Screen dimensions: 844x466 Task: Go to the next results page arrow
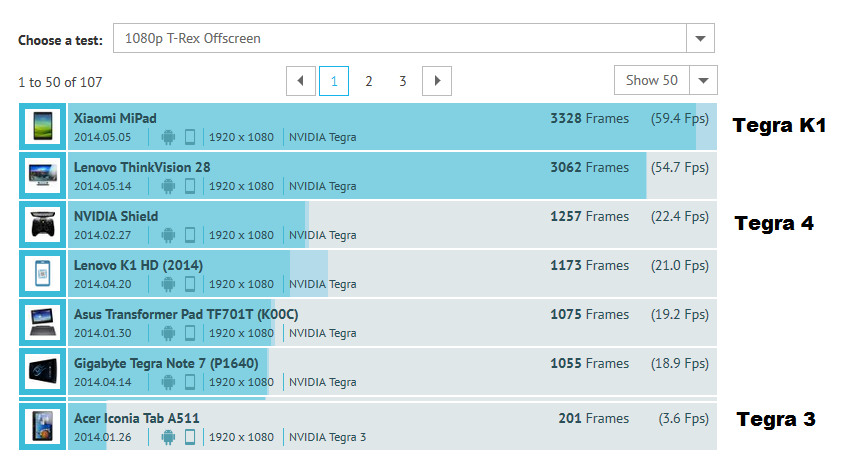click(x=437, y=81)
